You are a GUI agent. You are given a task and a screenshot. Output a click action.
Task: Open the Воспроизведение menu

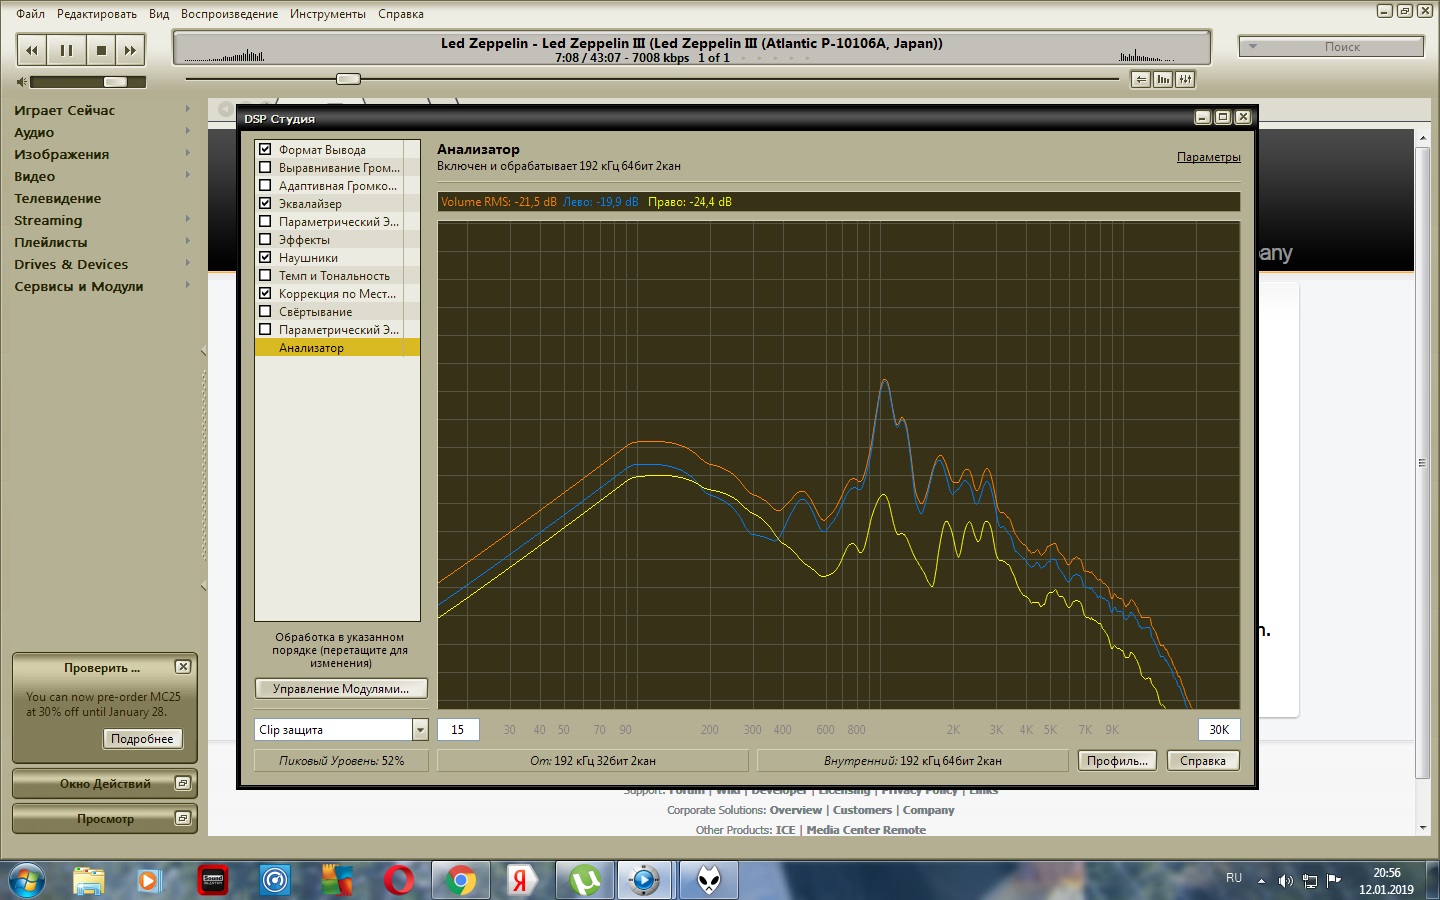229,14
